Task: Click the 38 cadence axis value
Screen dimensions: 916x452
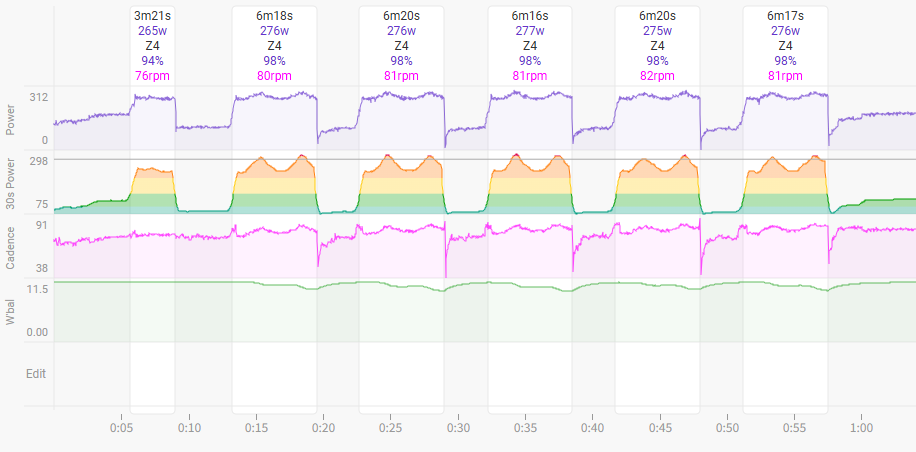Action: [42, 269]
